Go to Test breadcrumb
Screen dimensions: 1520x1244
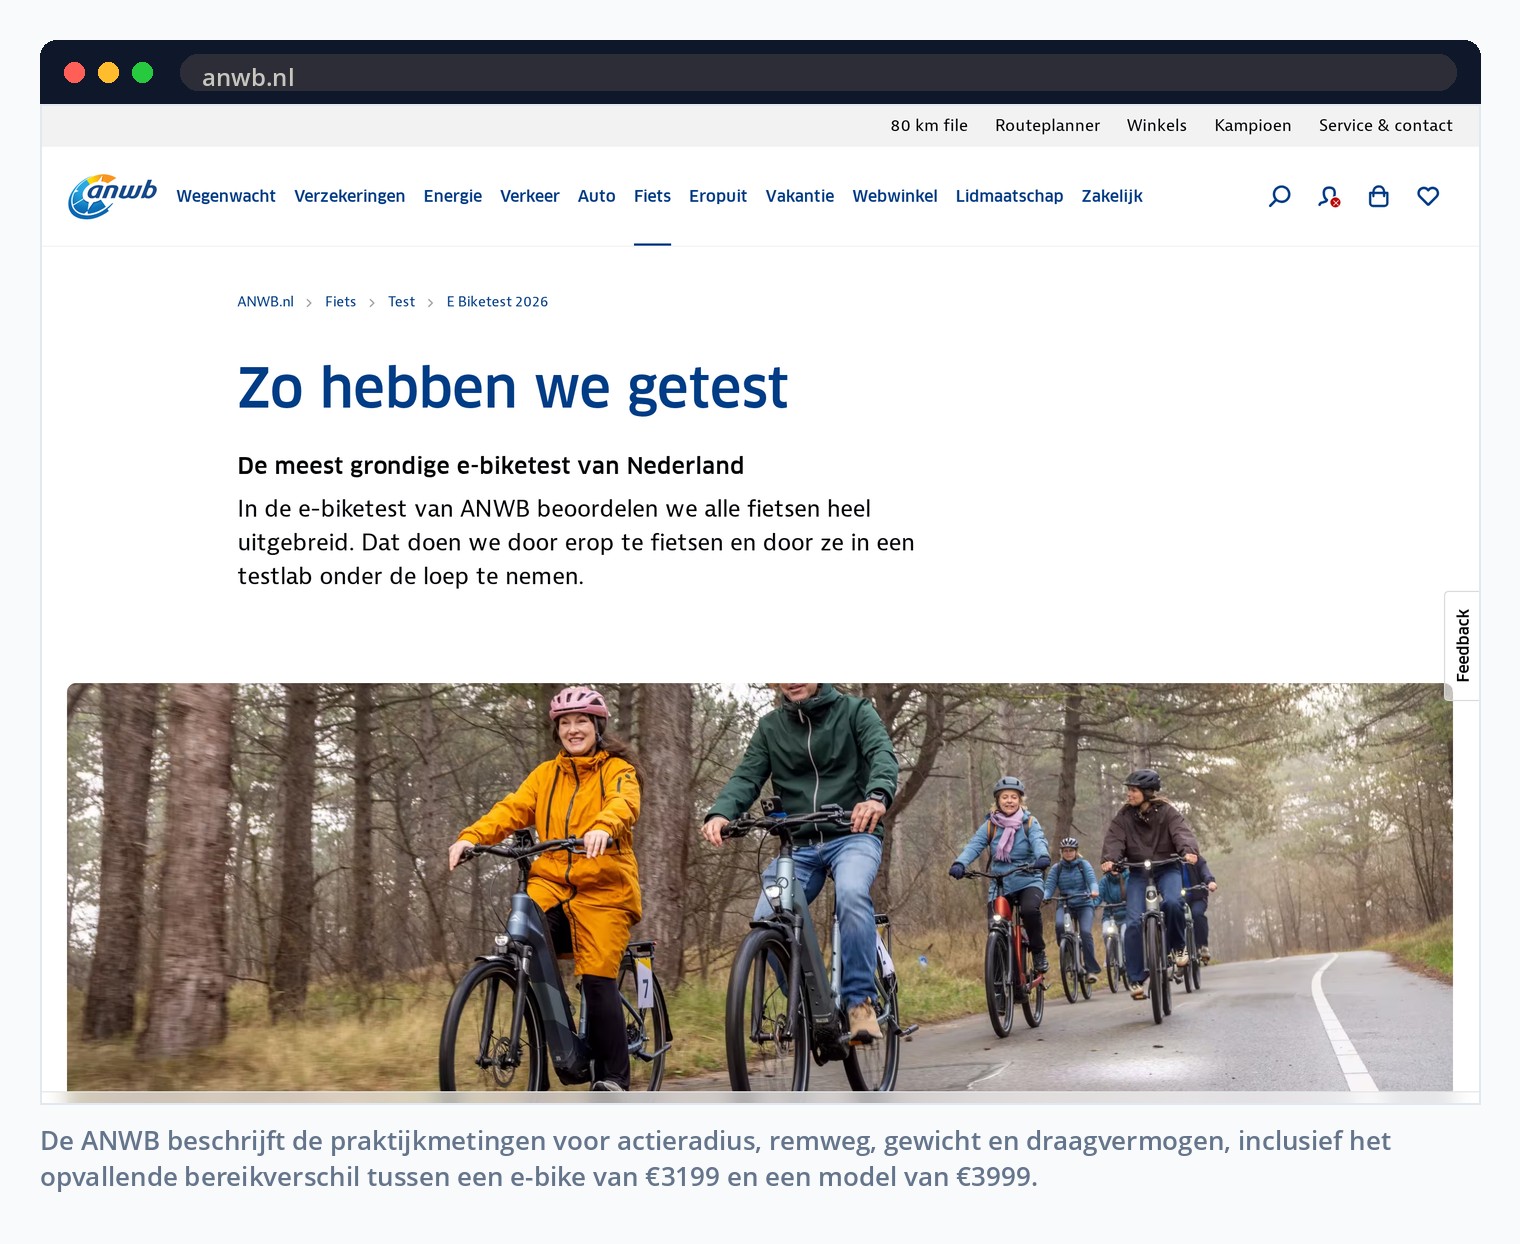coord(401,301)
